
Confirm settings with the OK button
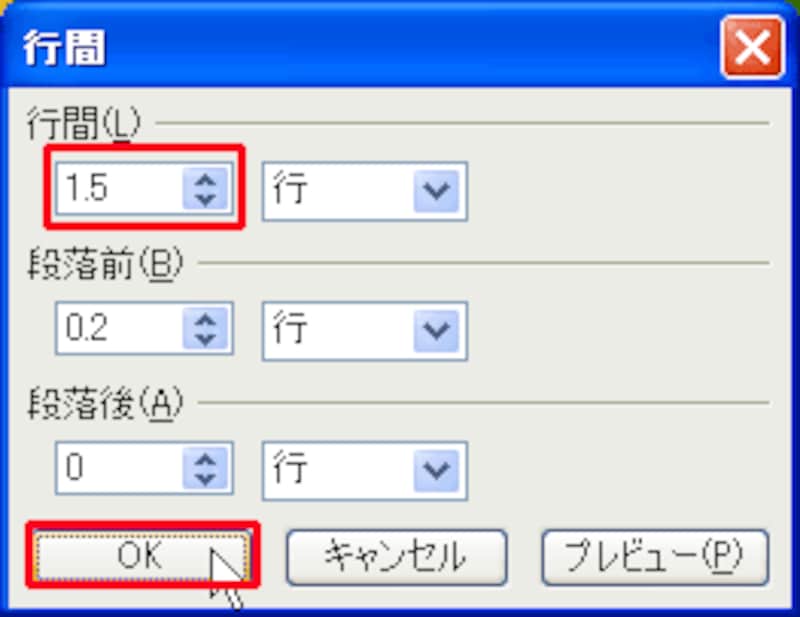click(142, 555)
